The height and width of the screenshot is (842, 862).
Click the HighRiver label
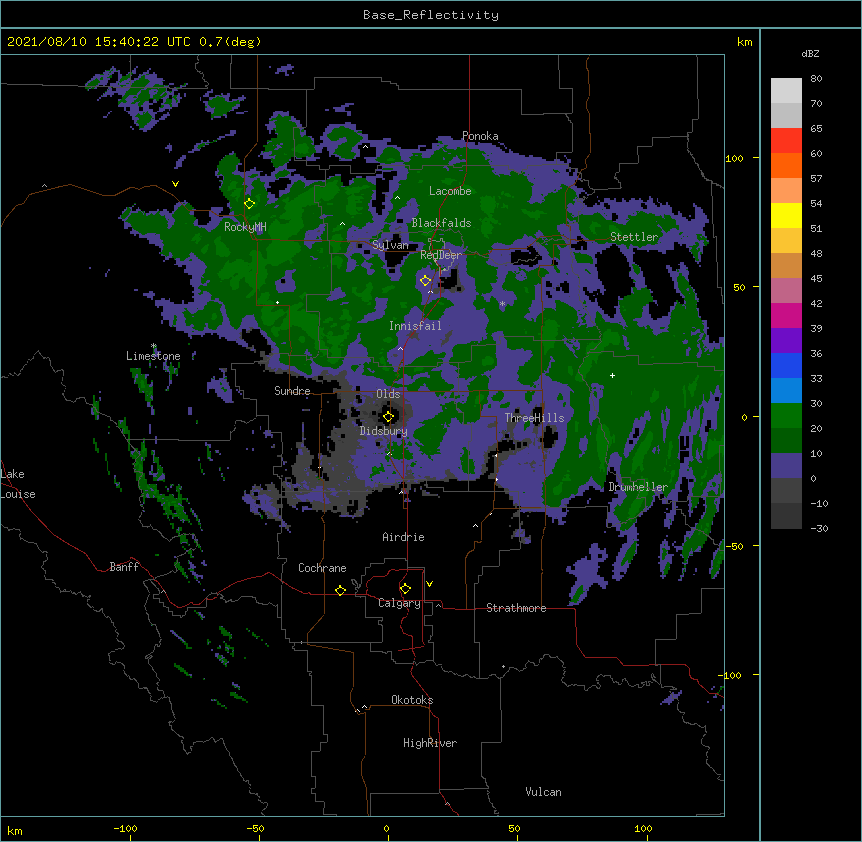[x=430, y=743]
